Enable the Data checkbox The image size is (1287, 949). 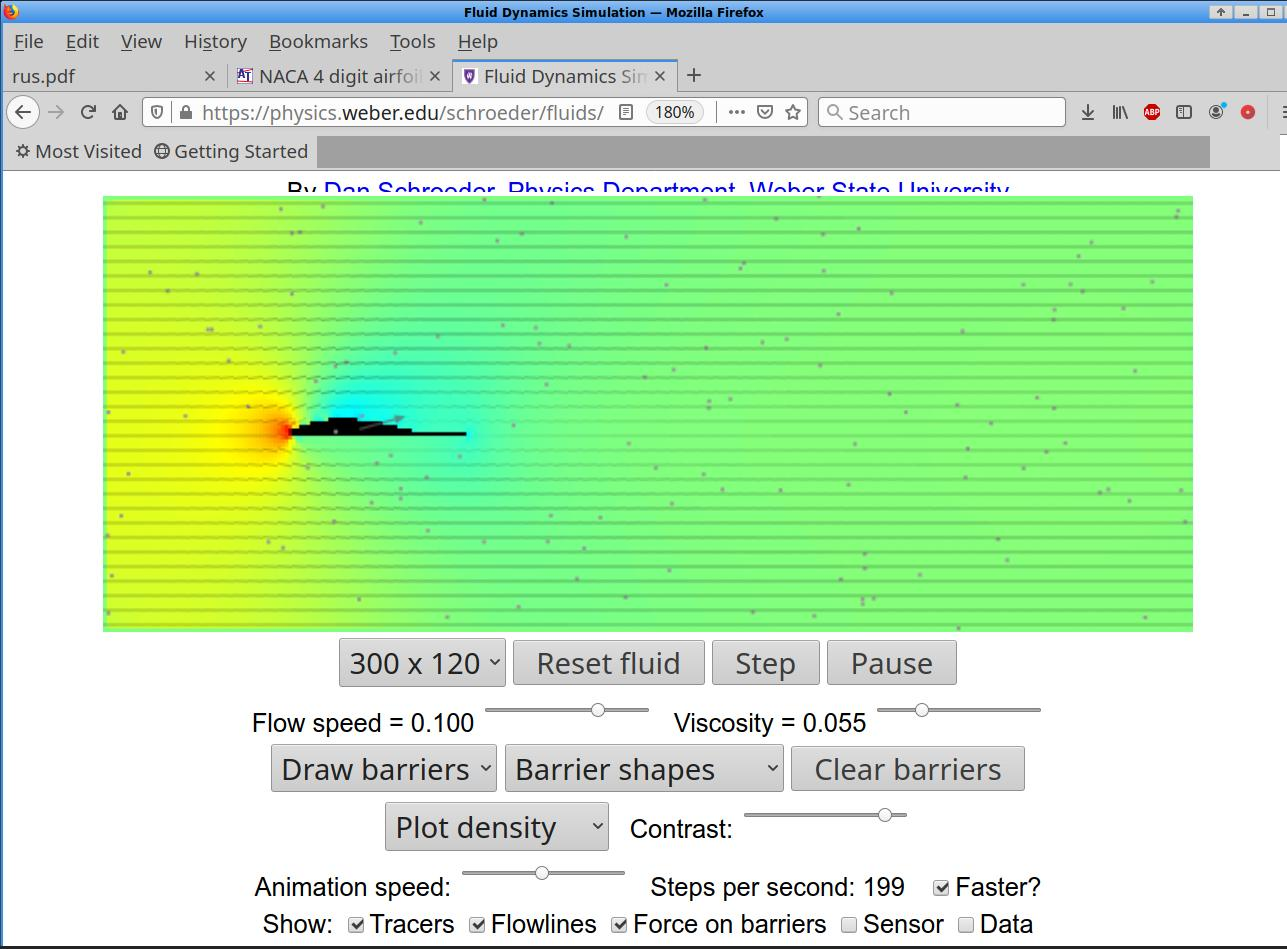[x=966, y=925]
